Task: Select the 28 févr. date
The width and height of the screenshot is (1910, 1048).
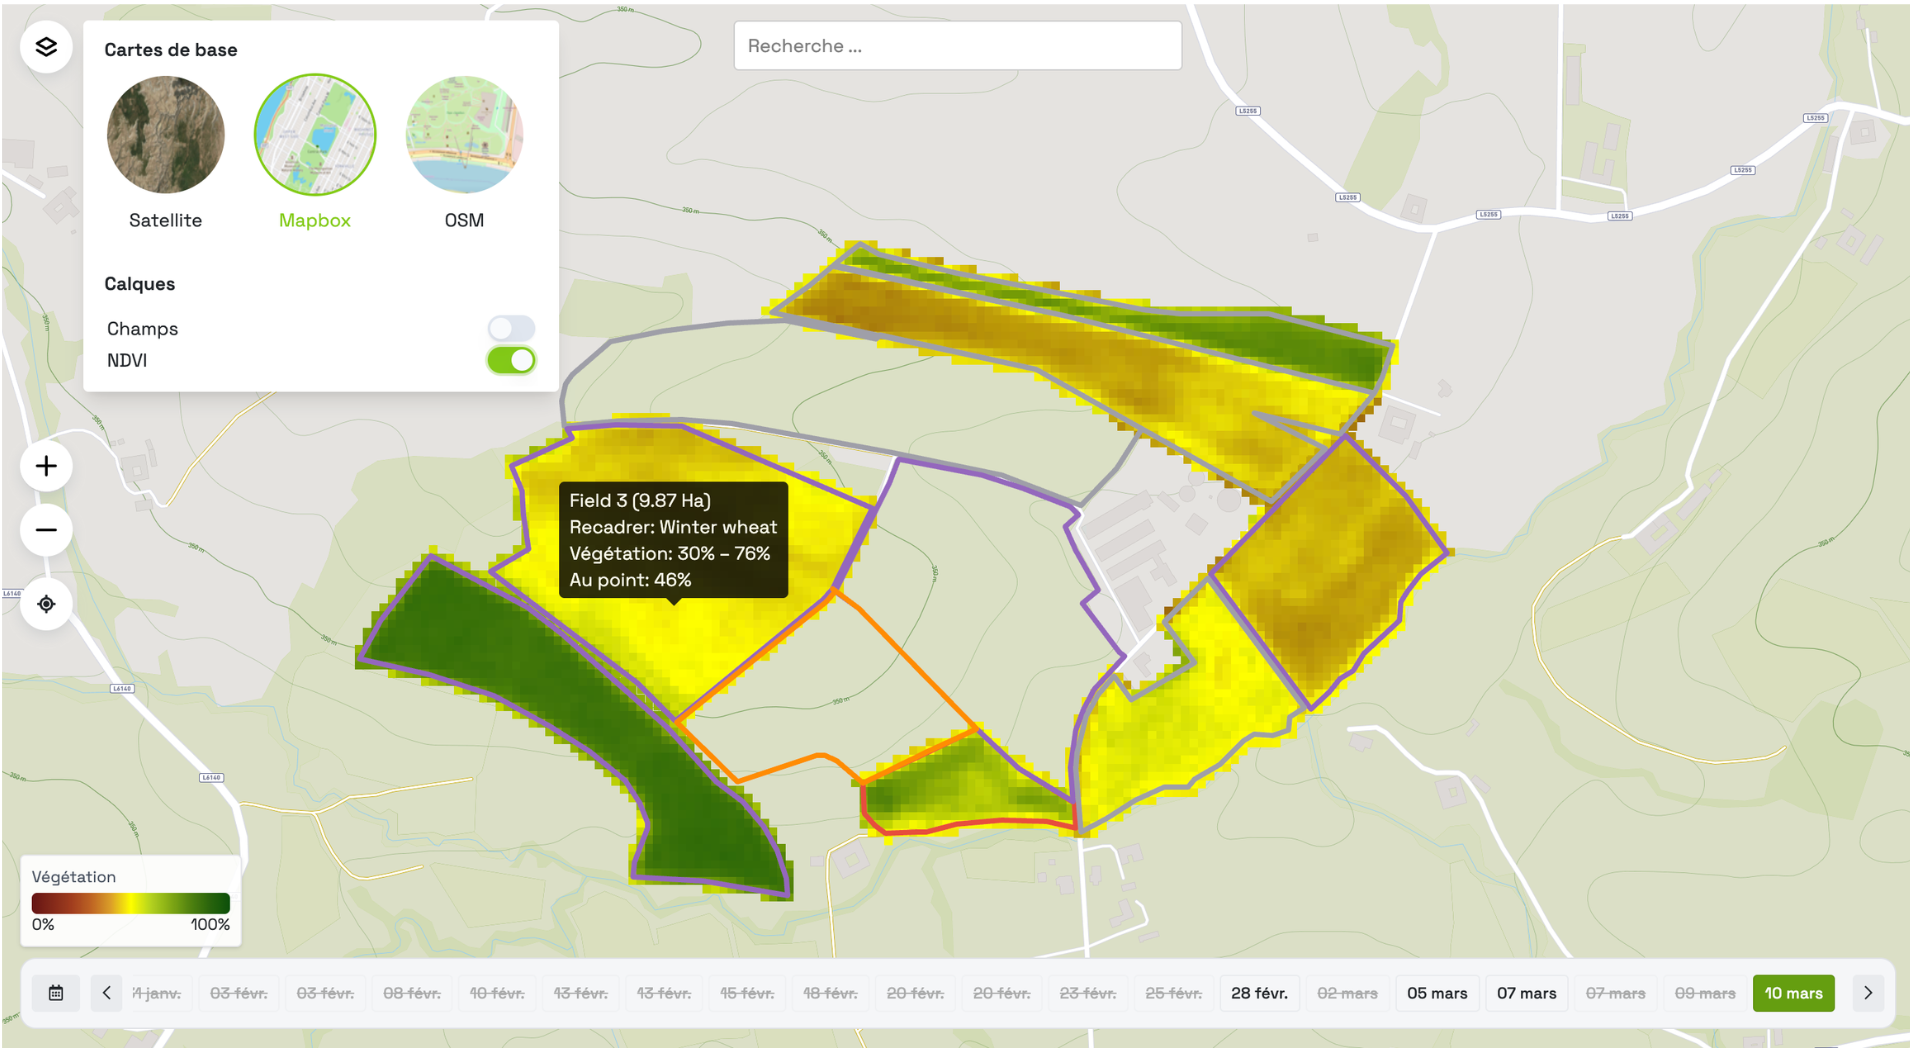Action: (x=1259, y=993)
